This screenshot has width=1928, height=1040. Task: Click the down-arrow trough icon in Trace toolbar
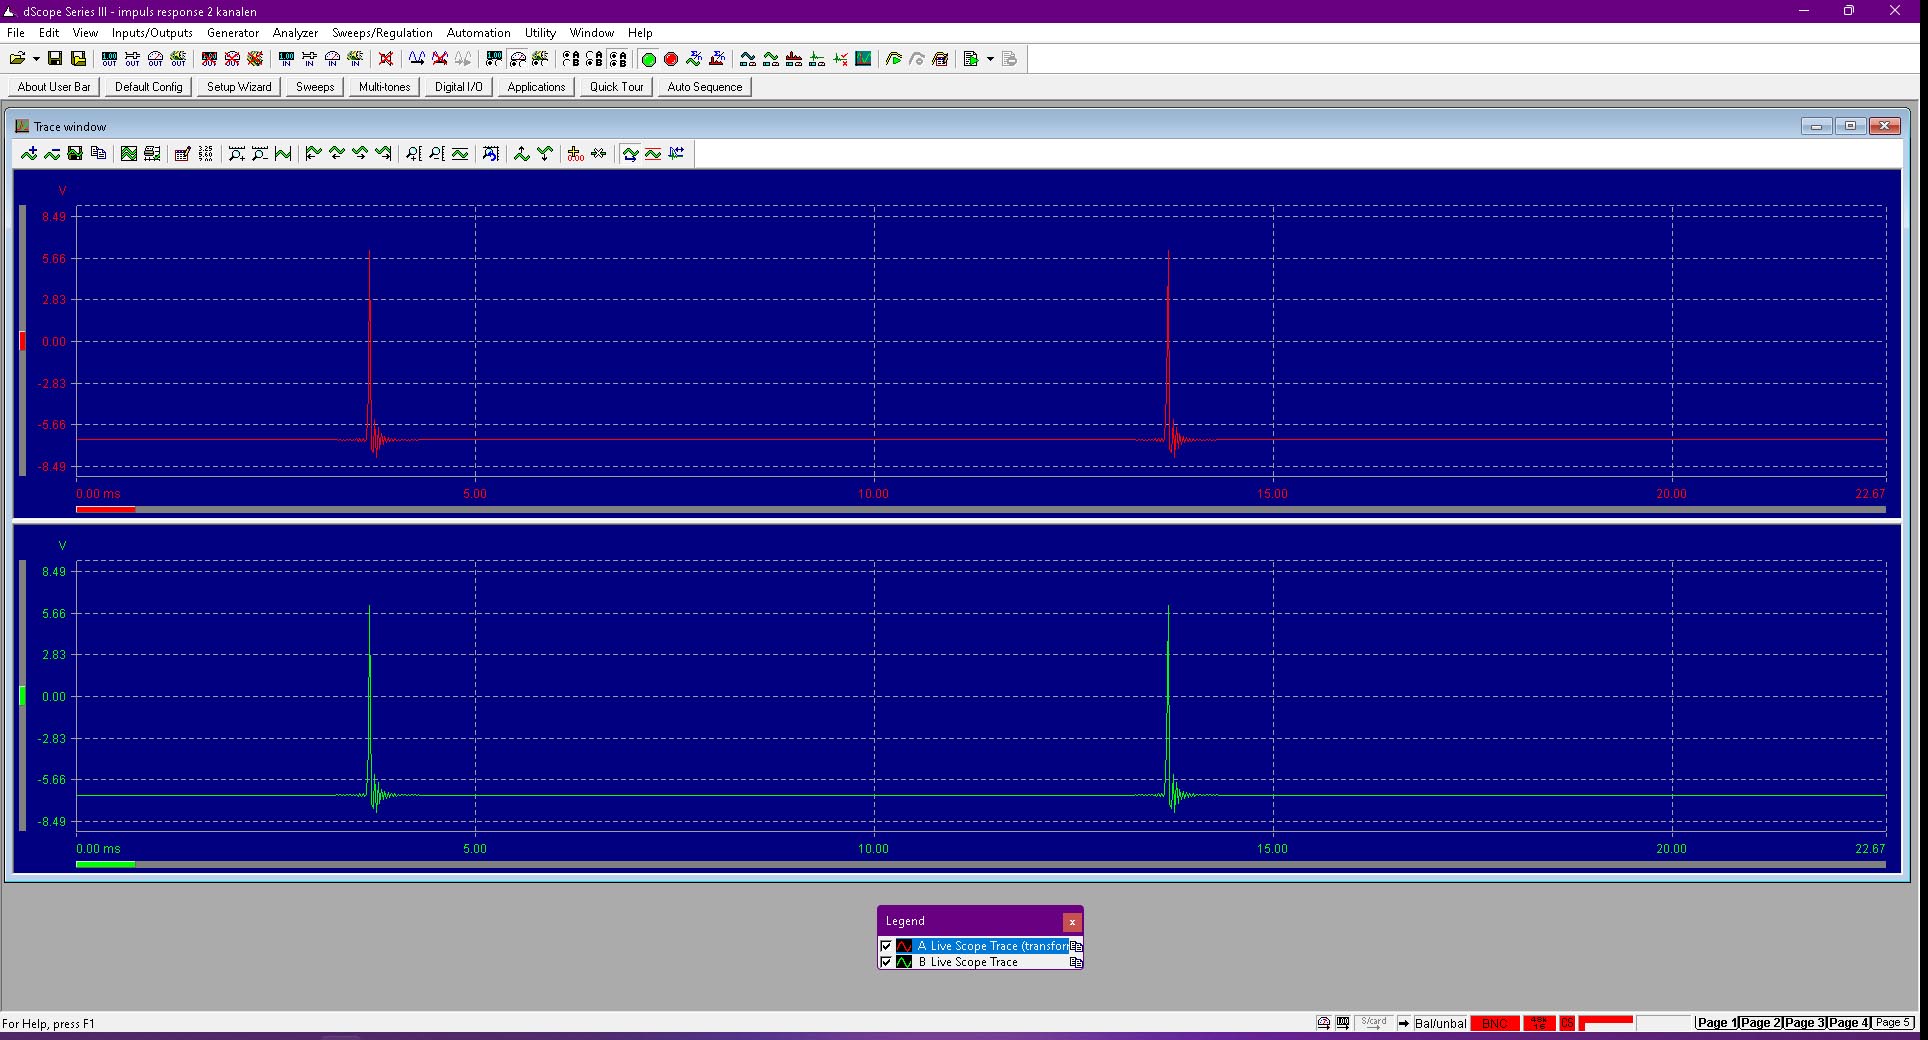pyautogui.click(x=545, y=154)
